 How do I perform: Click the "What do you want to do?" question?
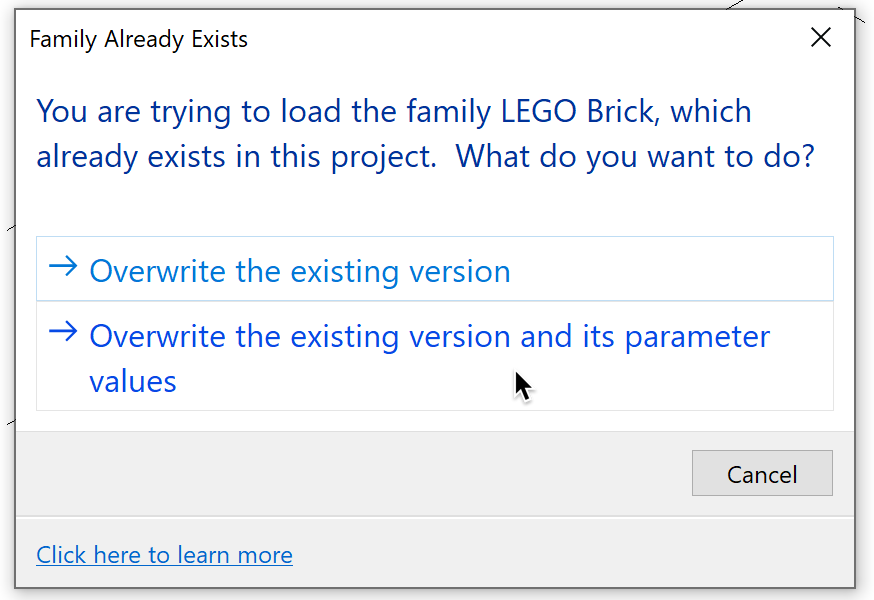[636, 157]
